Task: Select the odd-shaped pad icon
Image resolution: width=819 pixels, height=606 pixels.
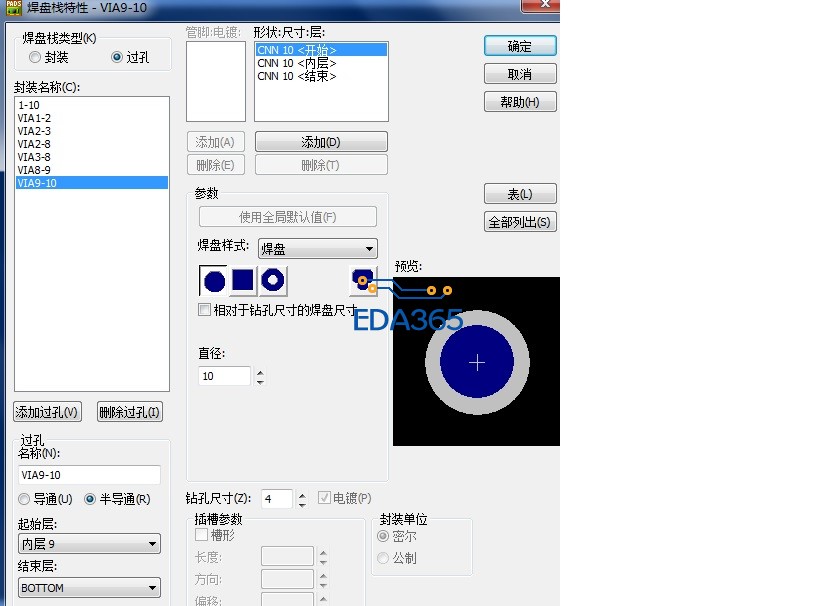Action: 362,279
